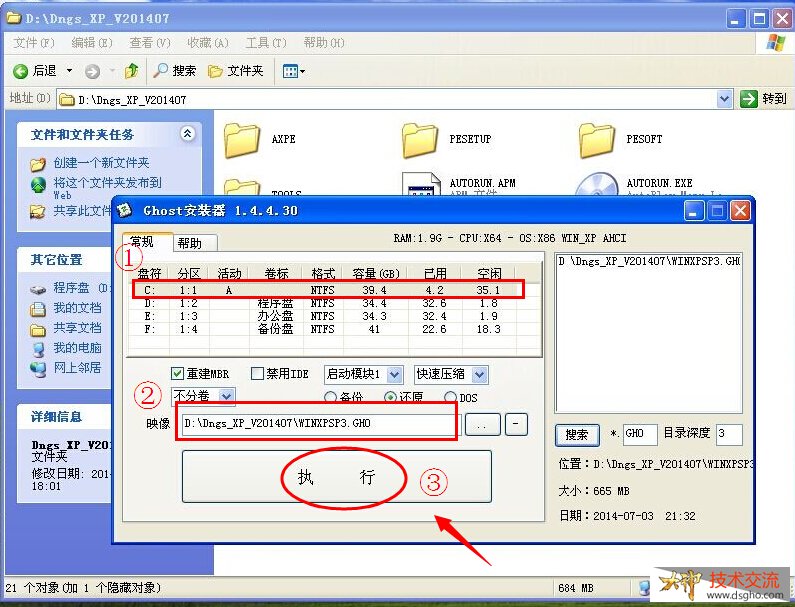Open the Help (帮助) menu in Explorer

[323, 43]
